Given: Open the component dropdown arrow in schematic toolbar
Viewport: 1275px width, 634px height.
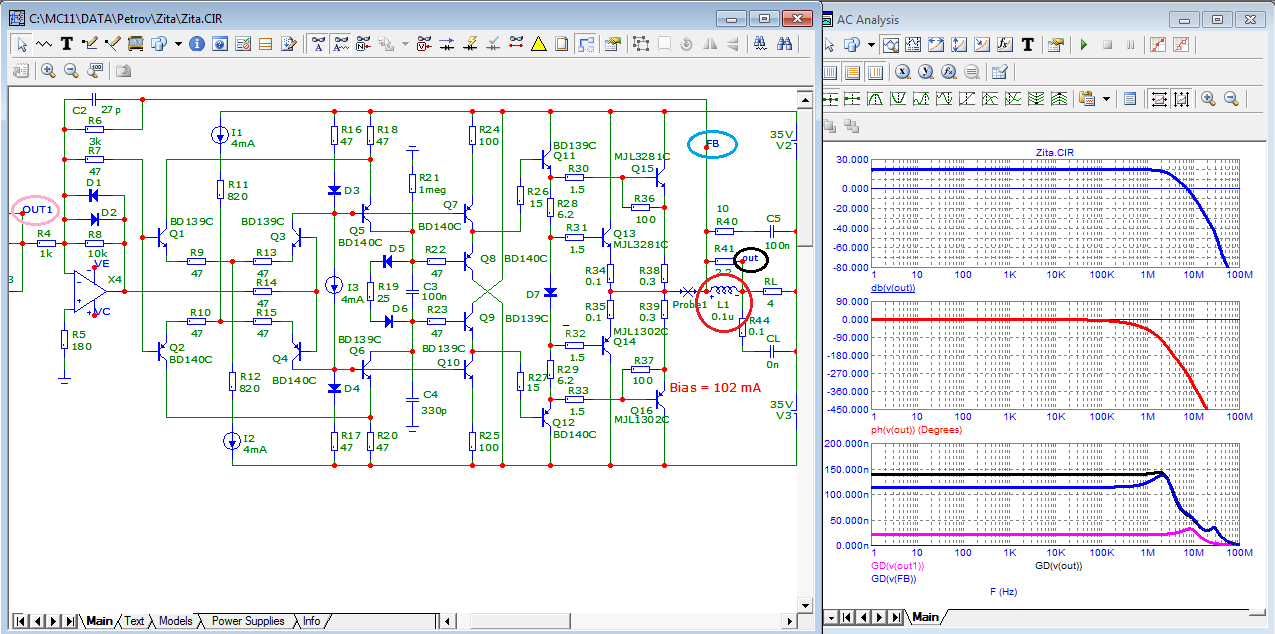Looking at the screenshot, I should [178, 44].
